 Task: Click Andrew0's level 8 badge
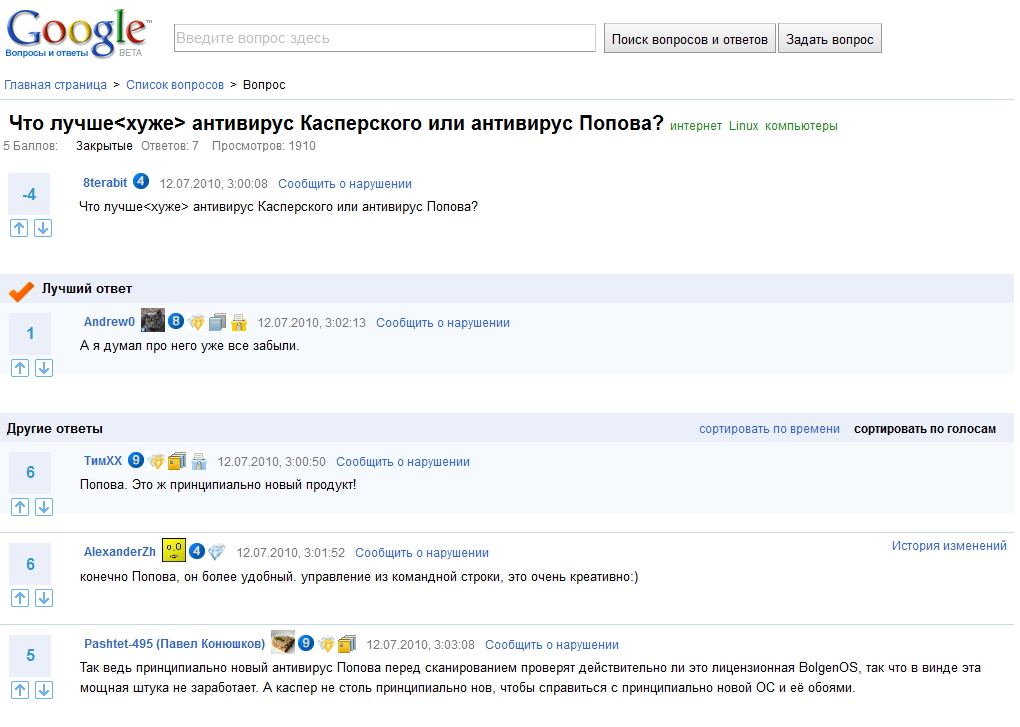tap(176, 321)
